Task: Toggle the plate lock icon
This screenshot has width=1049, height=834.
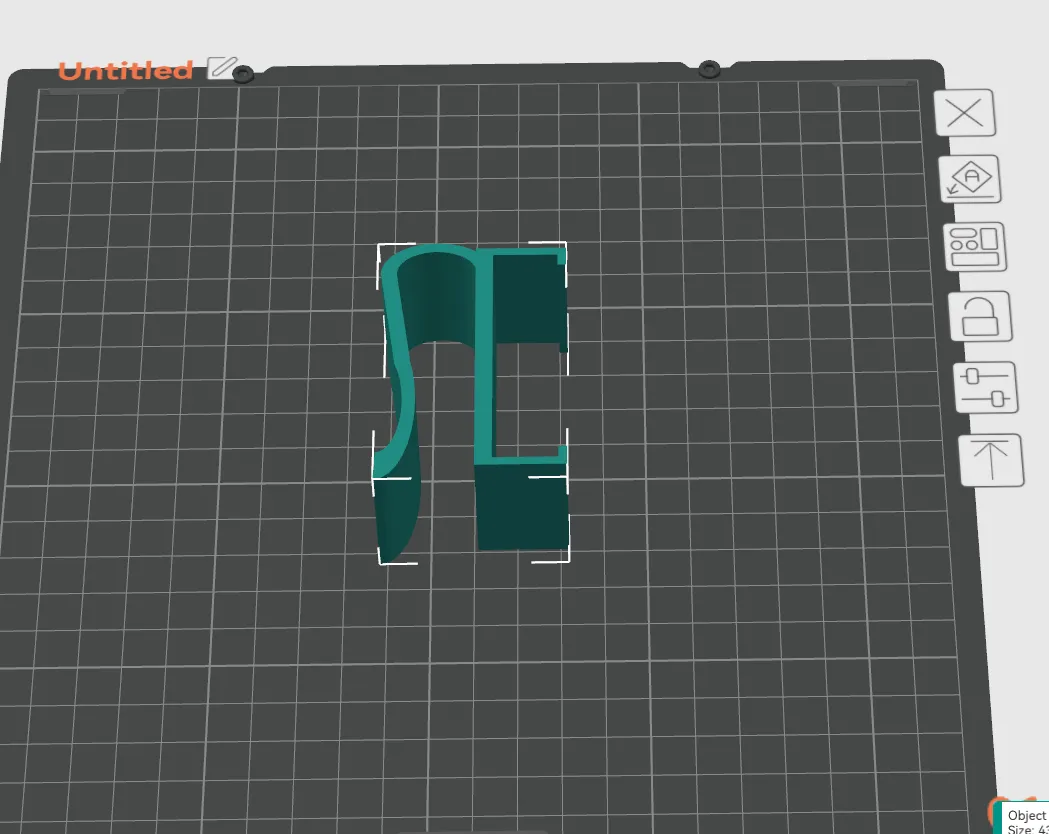Action: tap(980, 316)
